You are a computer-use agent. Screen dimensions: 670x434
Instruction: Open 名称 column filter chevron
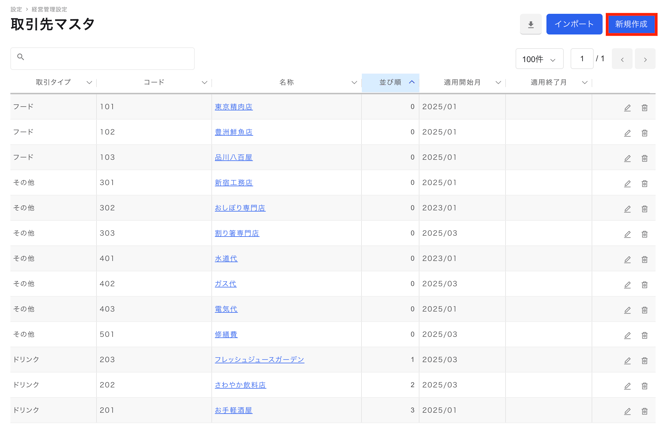(354, 82)
